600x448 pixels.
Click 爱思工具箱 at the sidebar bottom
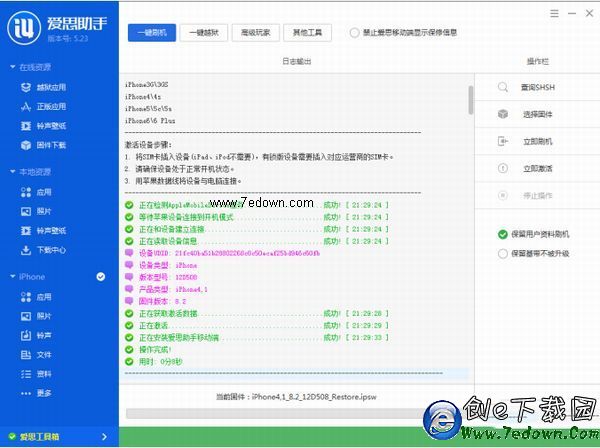[x=39, y=437]
